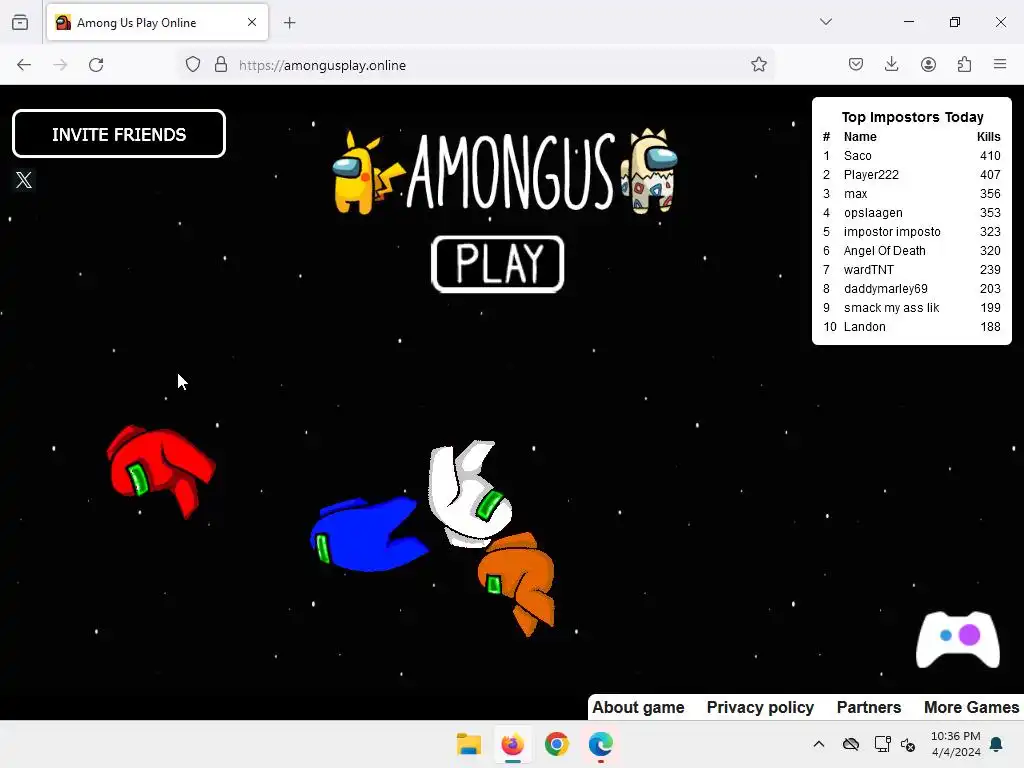Open the notification bell icon

[996, 744]
